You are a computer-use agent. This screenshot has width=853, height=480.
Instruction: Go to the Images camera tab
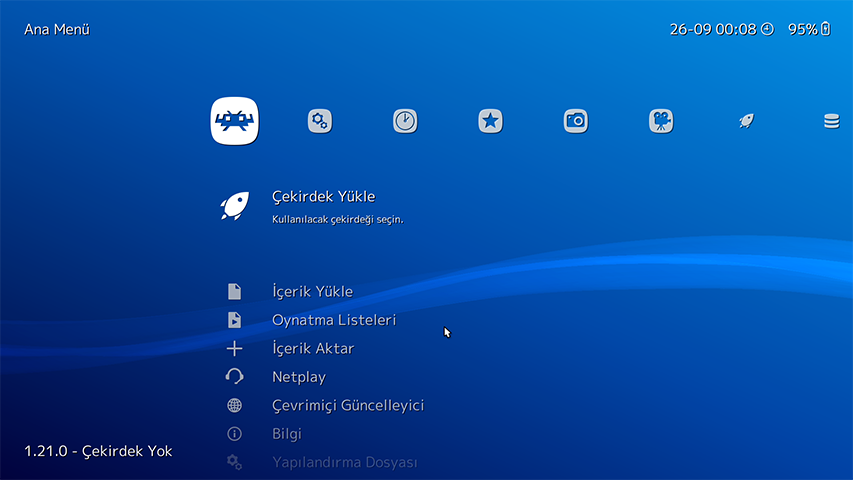pyautogui.click(x=575, y=121)
